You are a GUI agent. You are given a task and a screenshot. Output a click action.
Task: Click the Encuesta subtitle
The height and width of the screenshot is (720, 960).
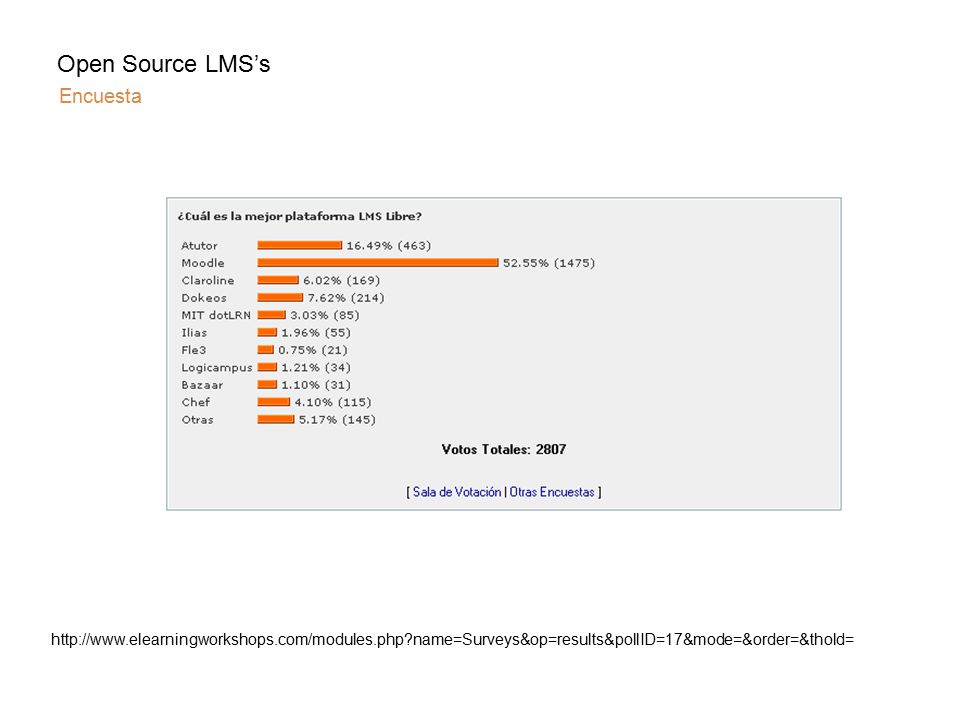point(100,96)
